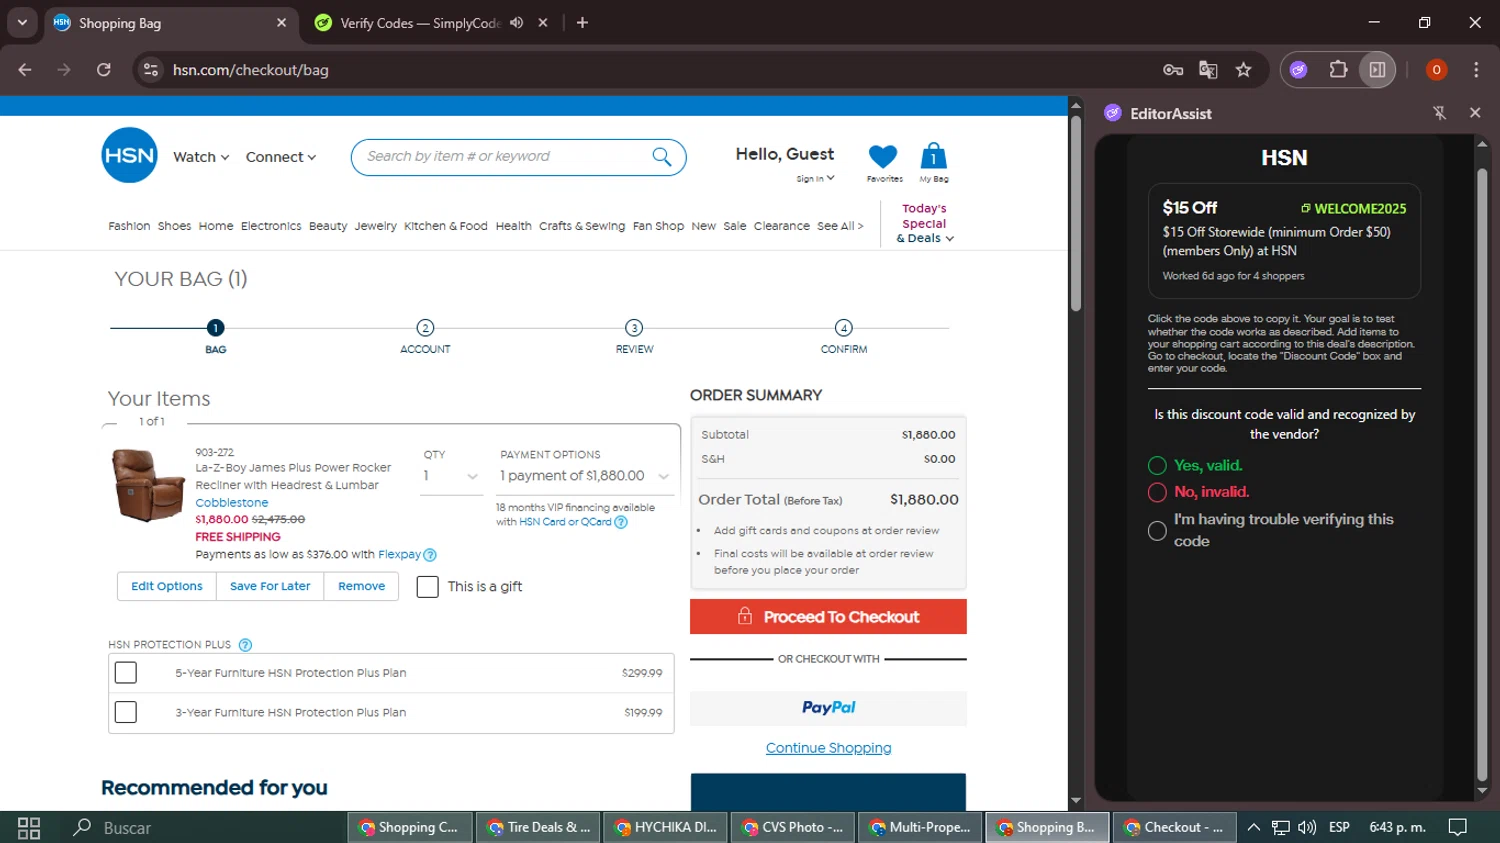
Task: Close the EditorAssist panel
Action: 1475,113
